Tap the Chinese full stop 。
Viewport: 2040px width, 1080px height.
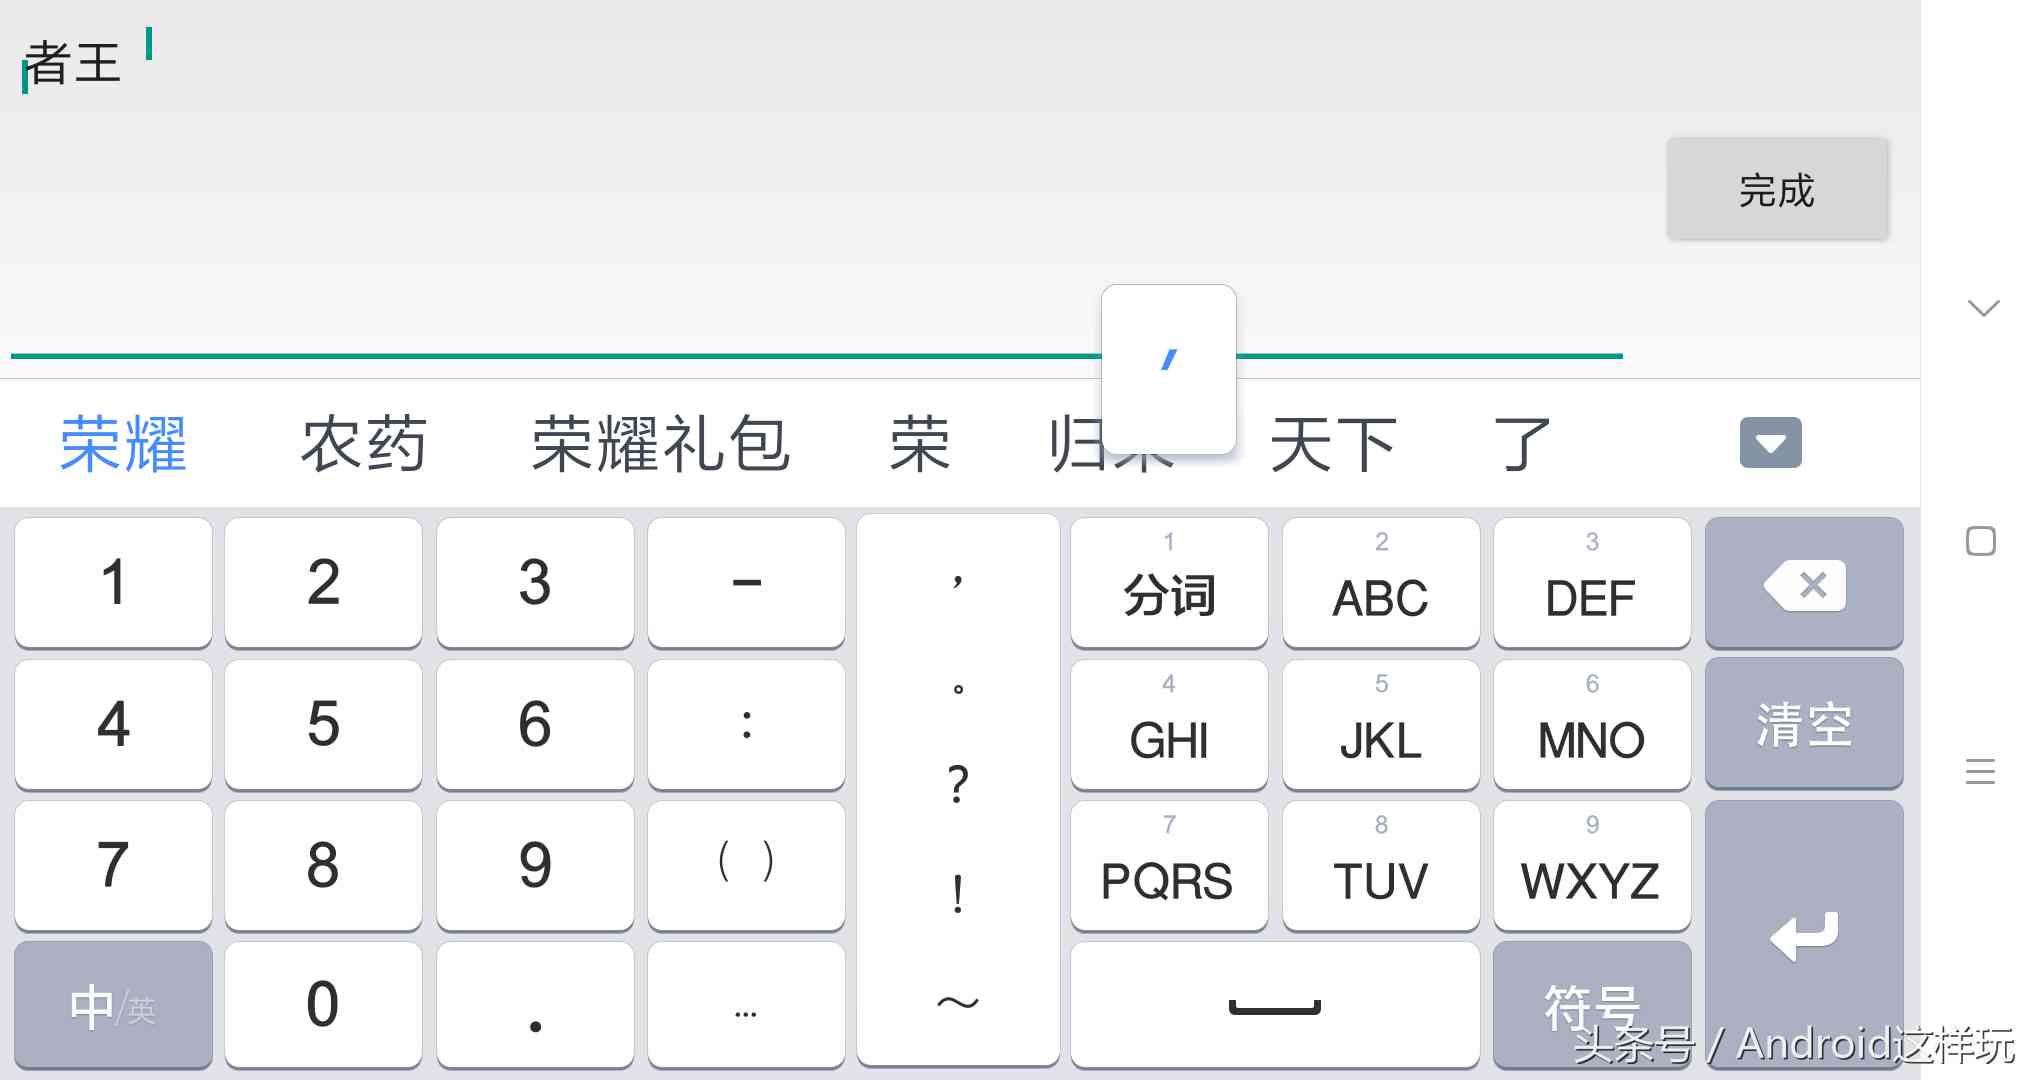(x=958, y=688)
